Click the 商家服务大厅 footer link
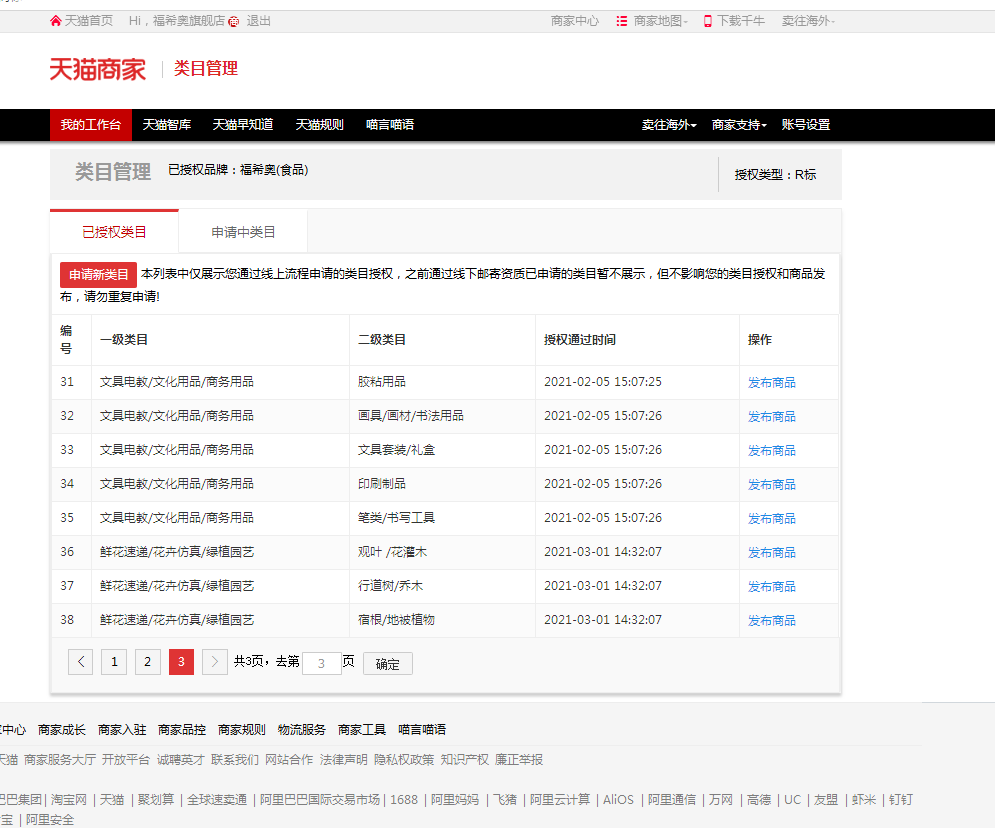995x828 pixels. [60, 759]
